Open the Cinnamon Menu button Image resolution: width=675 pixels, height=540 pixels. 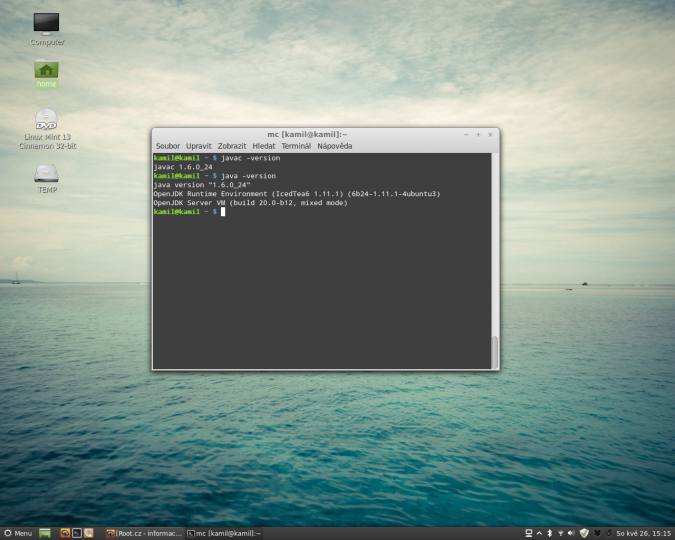click(18, 534)
